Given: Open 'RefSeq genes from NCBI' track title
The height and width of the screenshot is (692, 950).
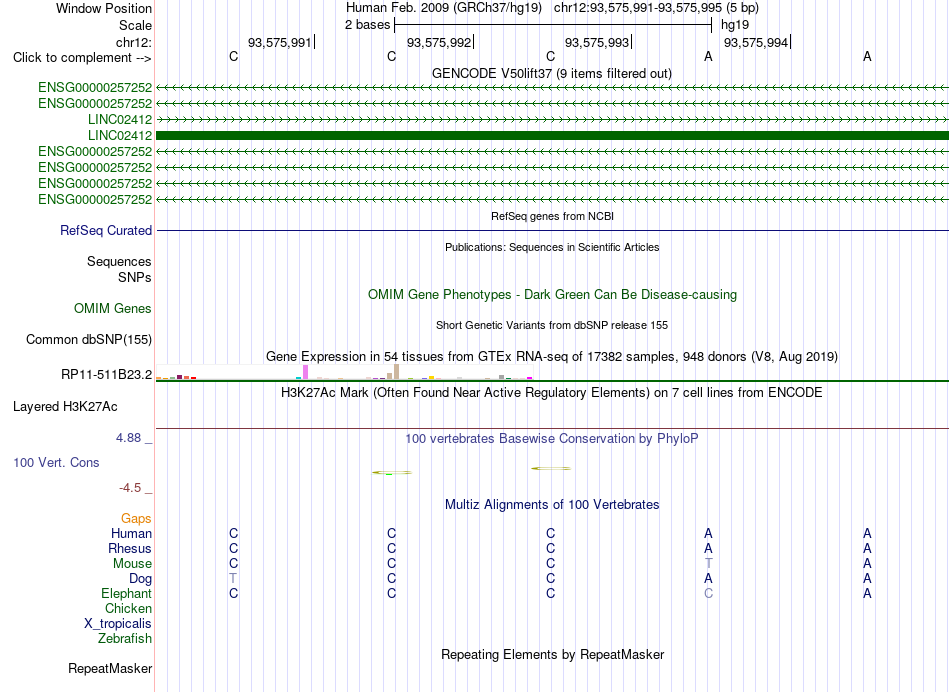Looking at the screenshot, I should coord(552,216).
